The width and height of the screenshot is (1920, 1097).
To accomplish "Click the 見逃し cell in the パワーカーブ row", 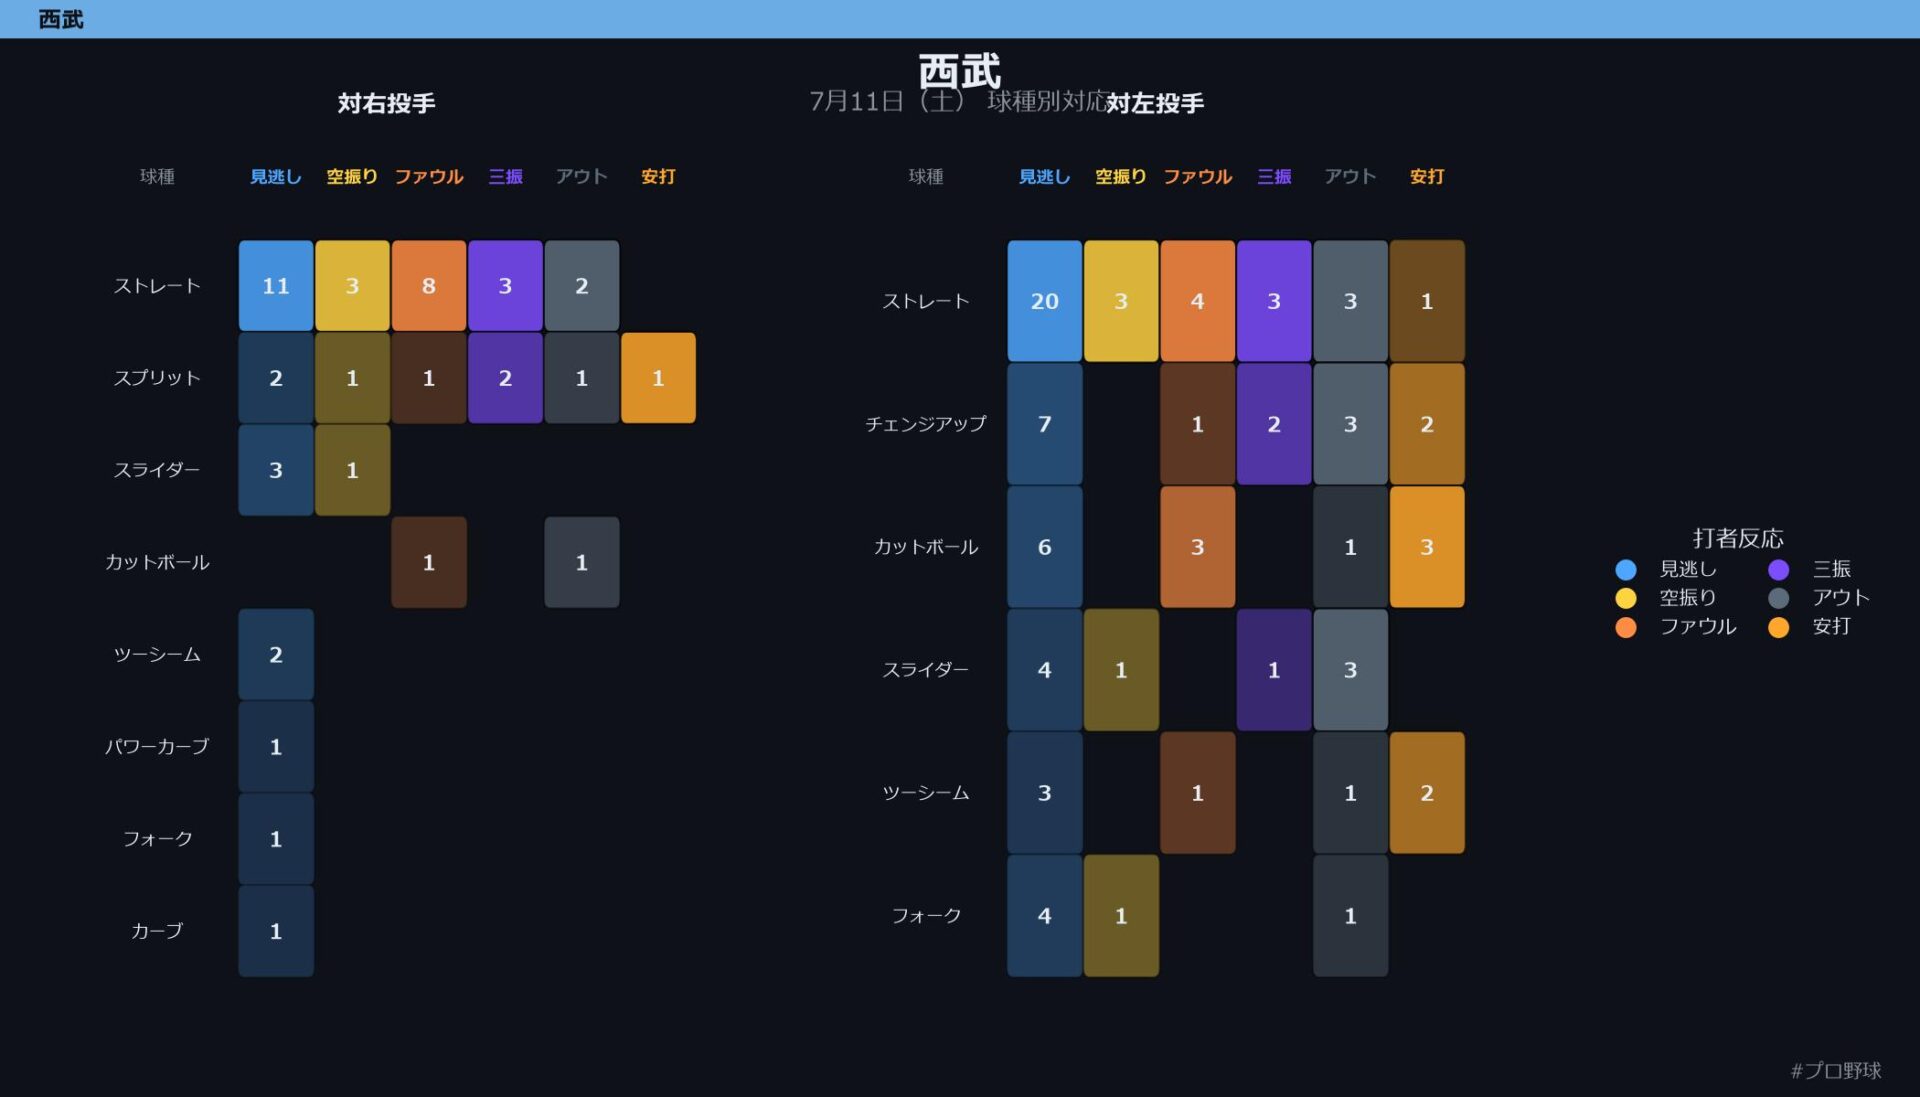I will click(x=276, y=747).
